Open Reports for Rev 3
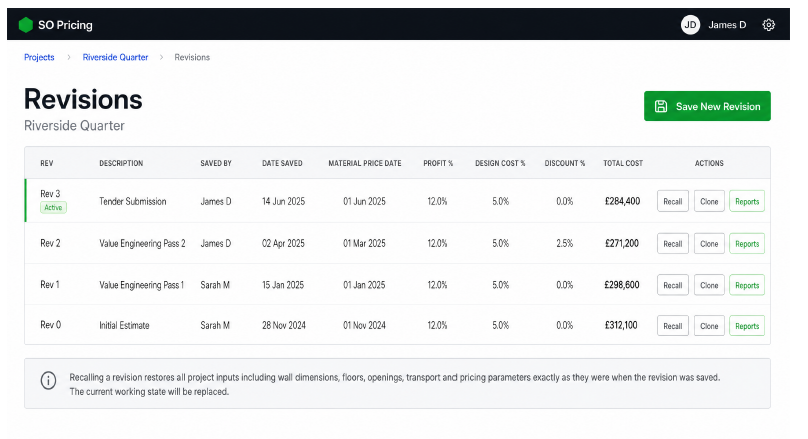Image resolution: width=808 pixels, height=439 pixels. click(x=747, y=201)
